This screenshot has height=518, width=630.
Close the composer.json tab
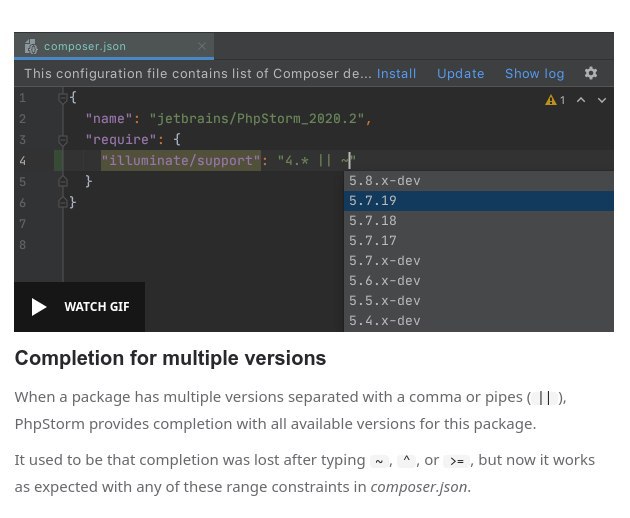202,46
